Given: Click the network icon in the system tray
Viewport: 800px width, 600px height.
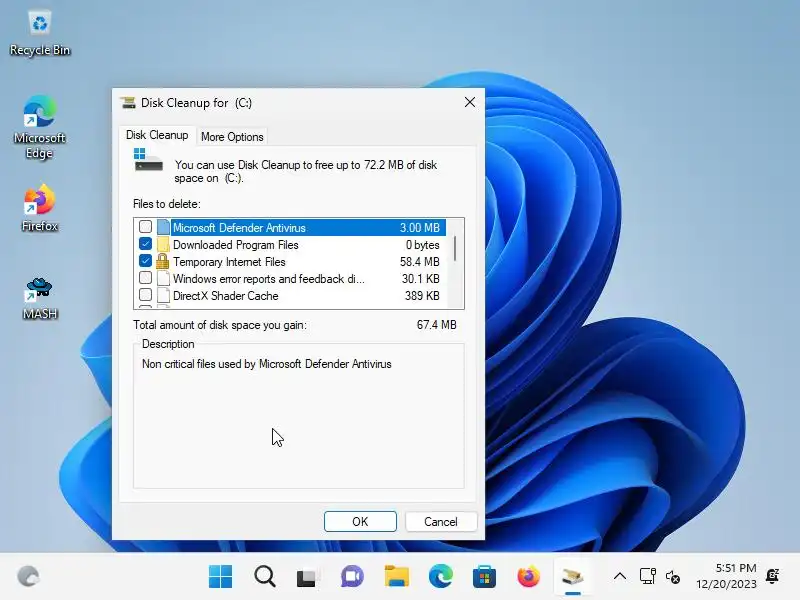Looking at the screenshot, I should (x=647, y=577).
